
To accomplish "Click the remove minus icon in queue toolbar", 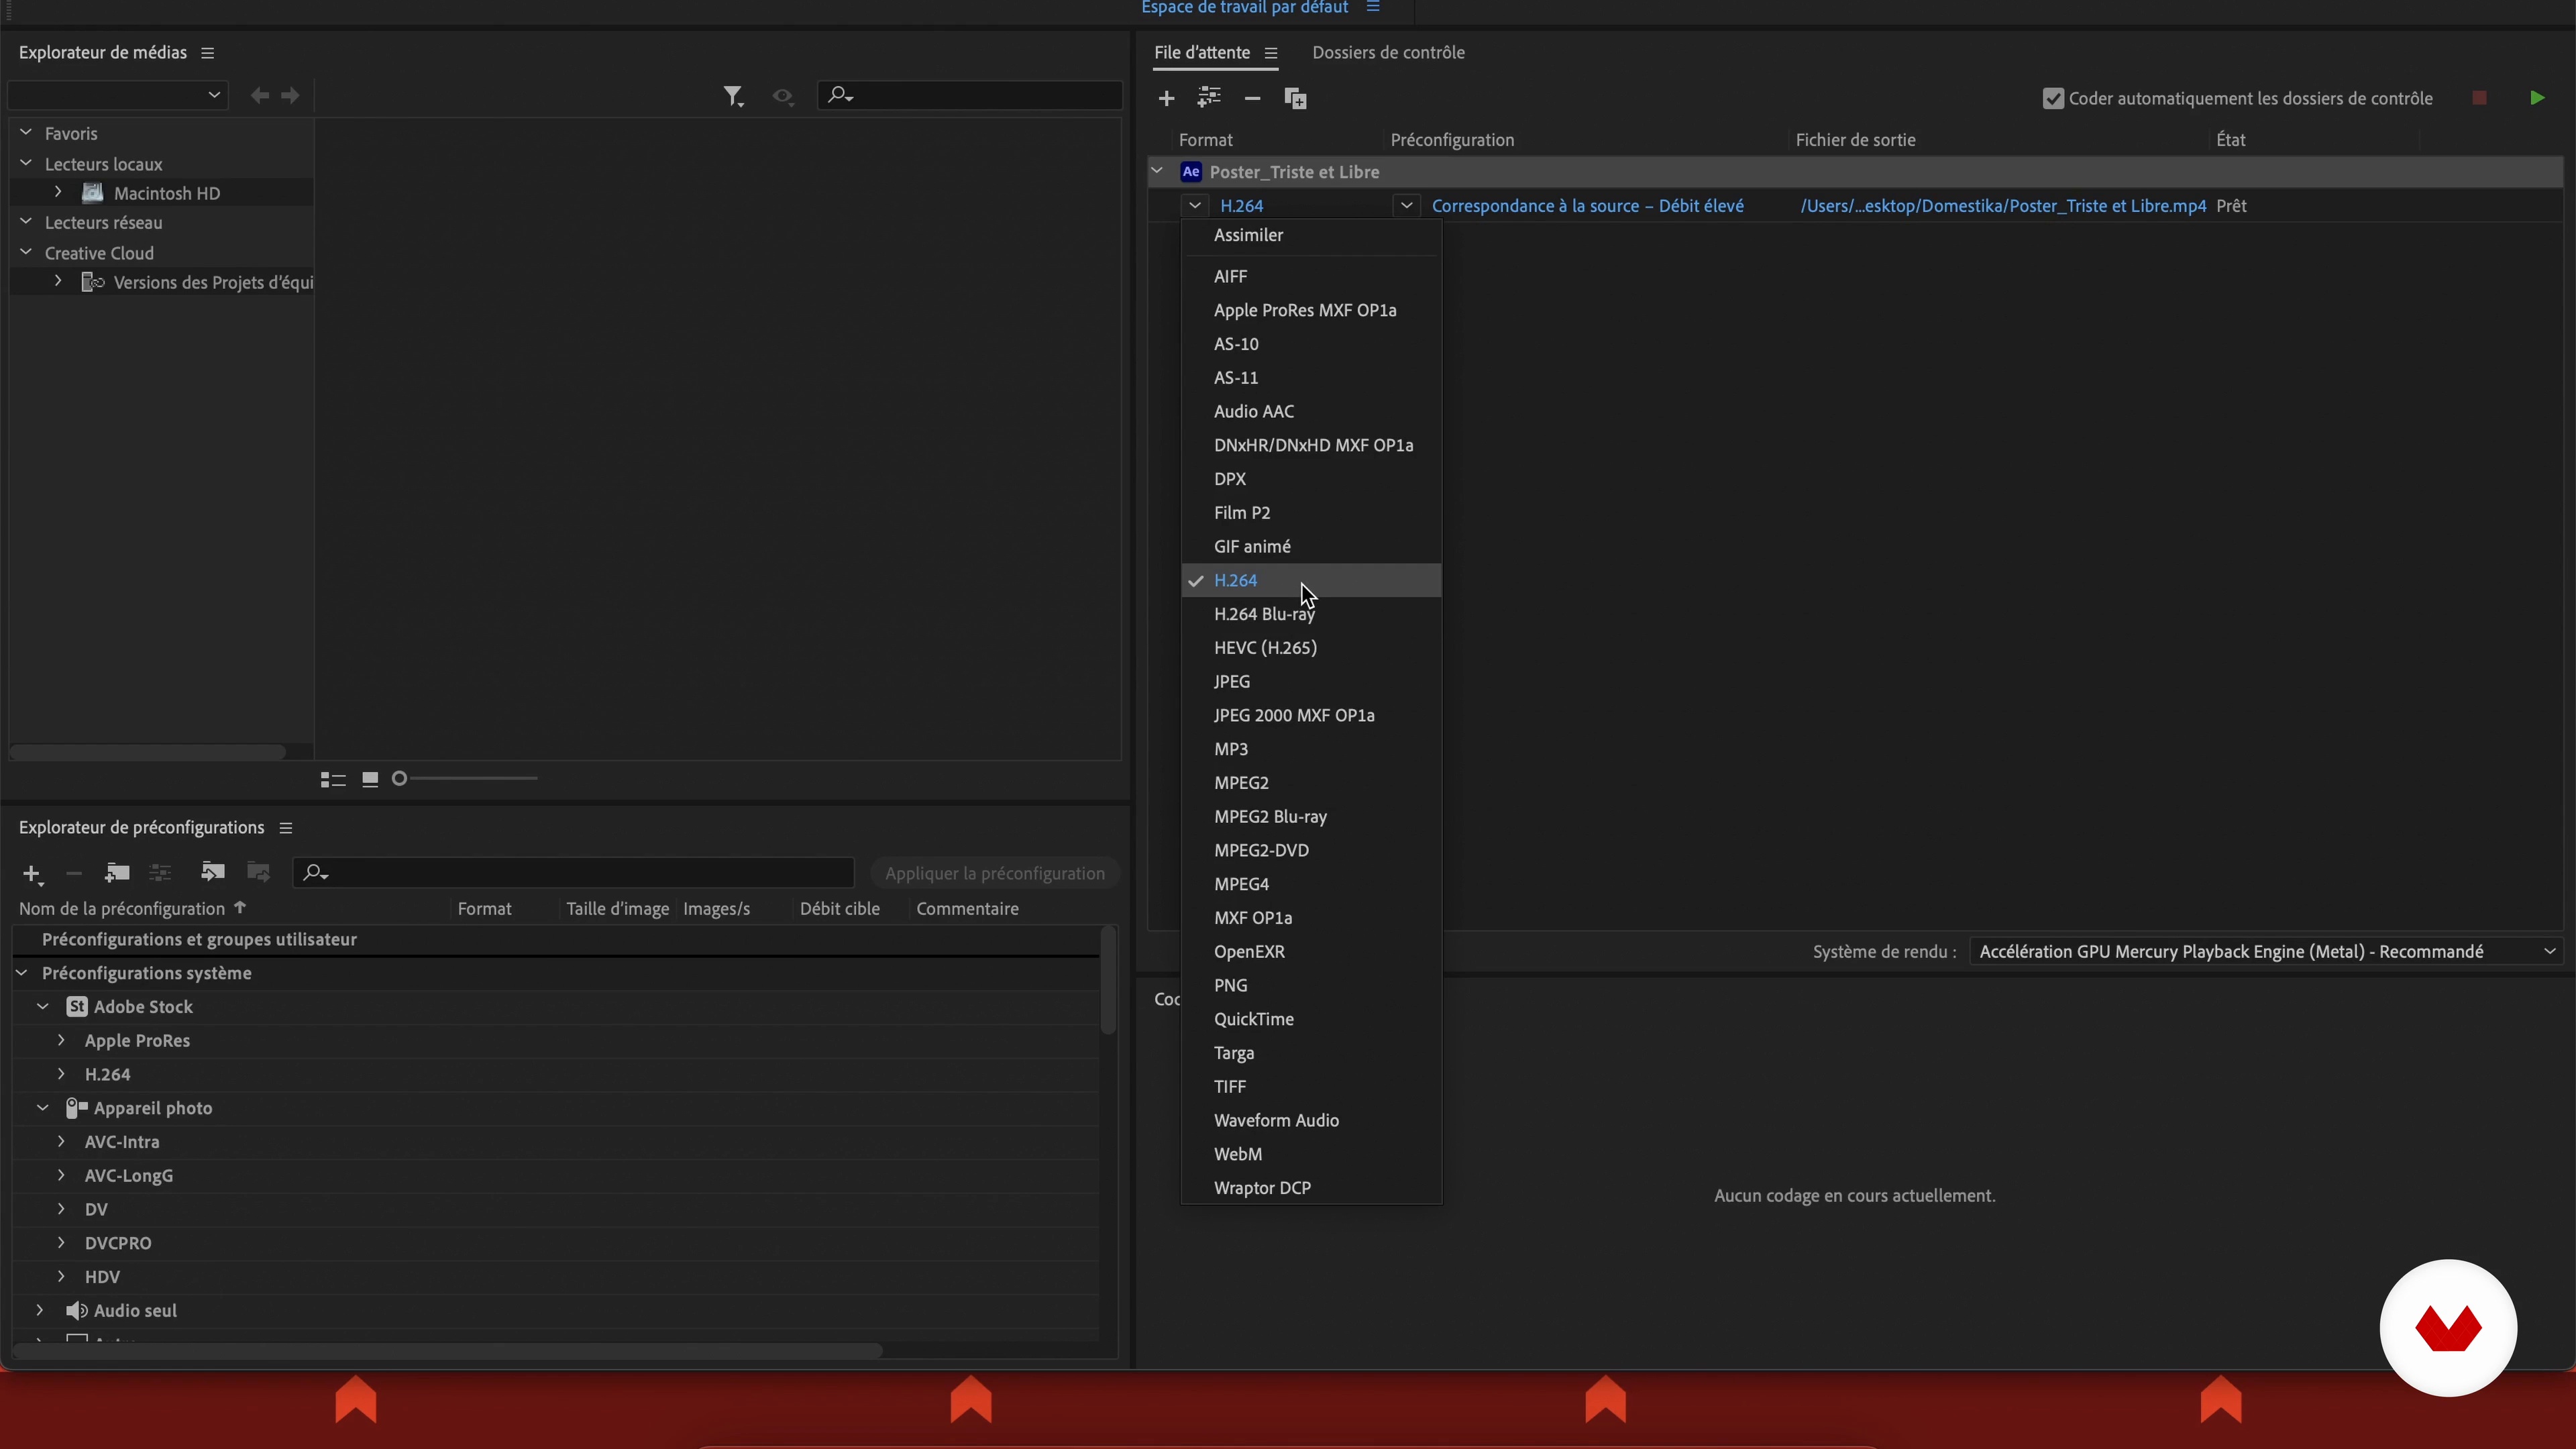I will pyautogui.click(x=1252, y=98).
